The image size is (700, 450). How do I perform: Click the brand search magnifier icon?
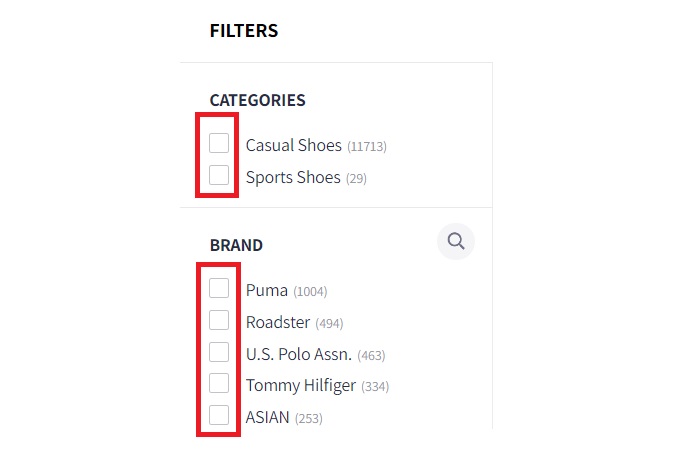456,241
